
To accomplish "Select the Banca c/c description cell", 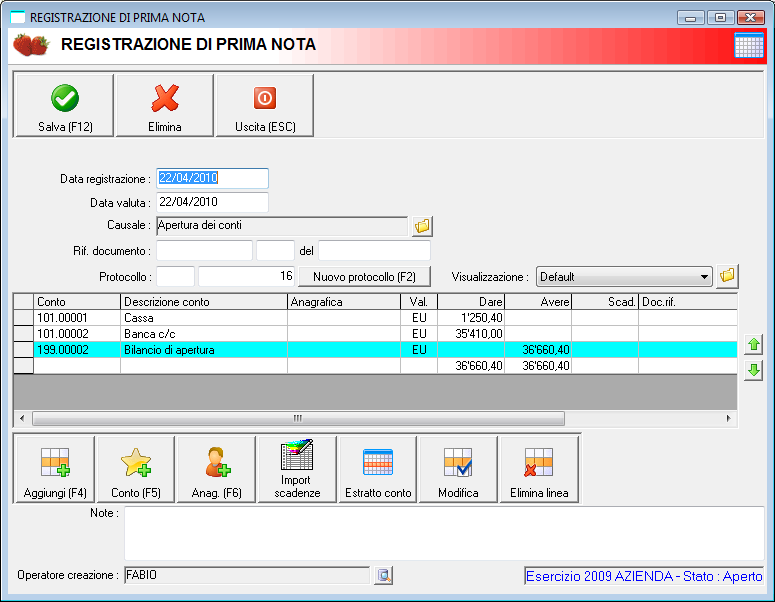I will click(204, 334).
